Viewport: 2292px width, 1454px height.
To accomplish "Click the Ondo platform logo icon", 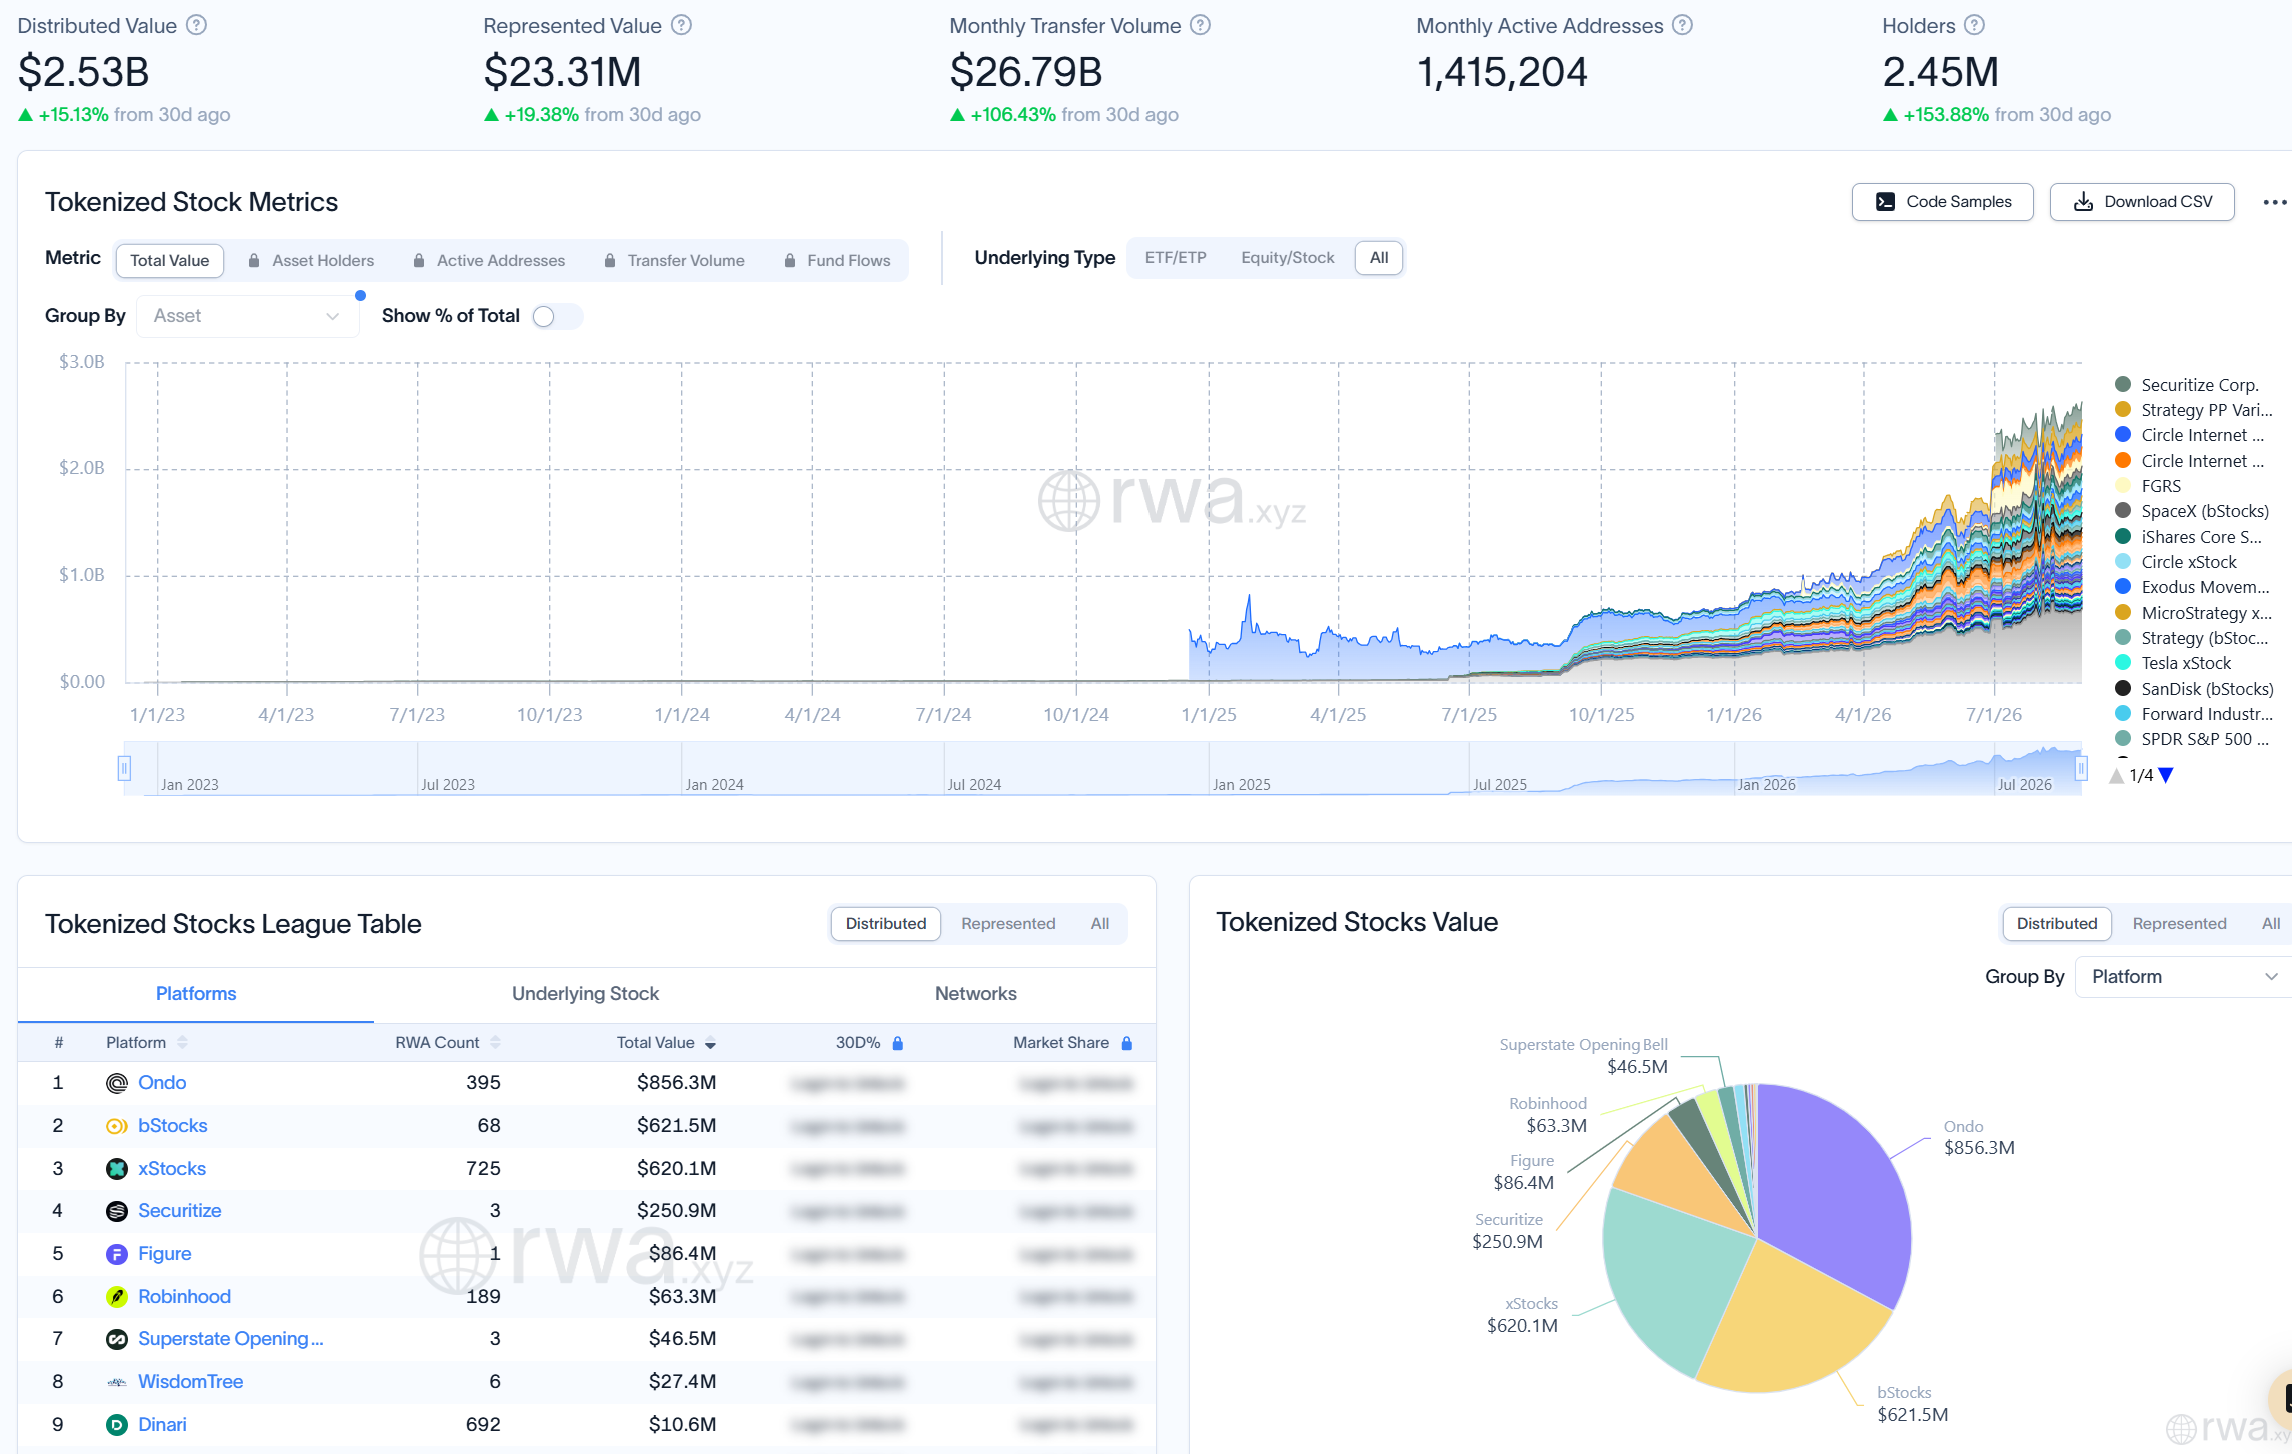I will pos(117,1083).
